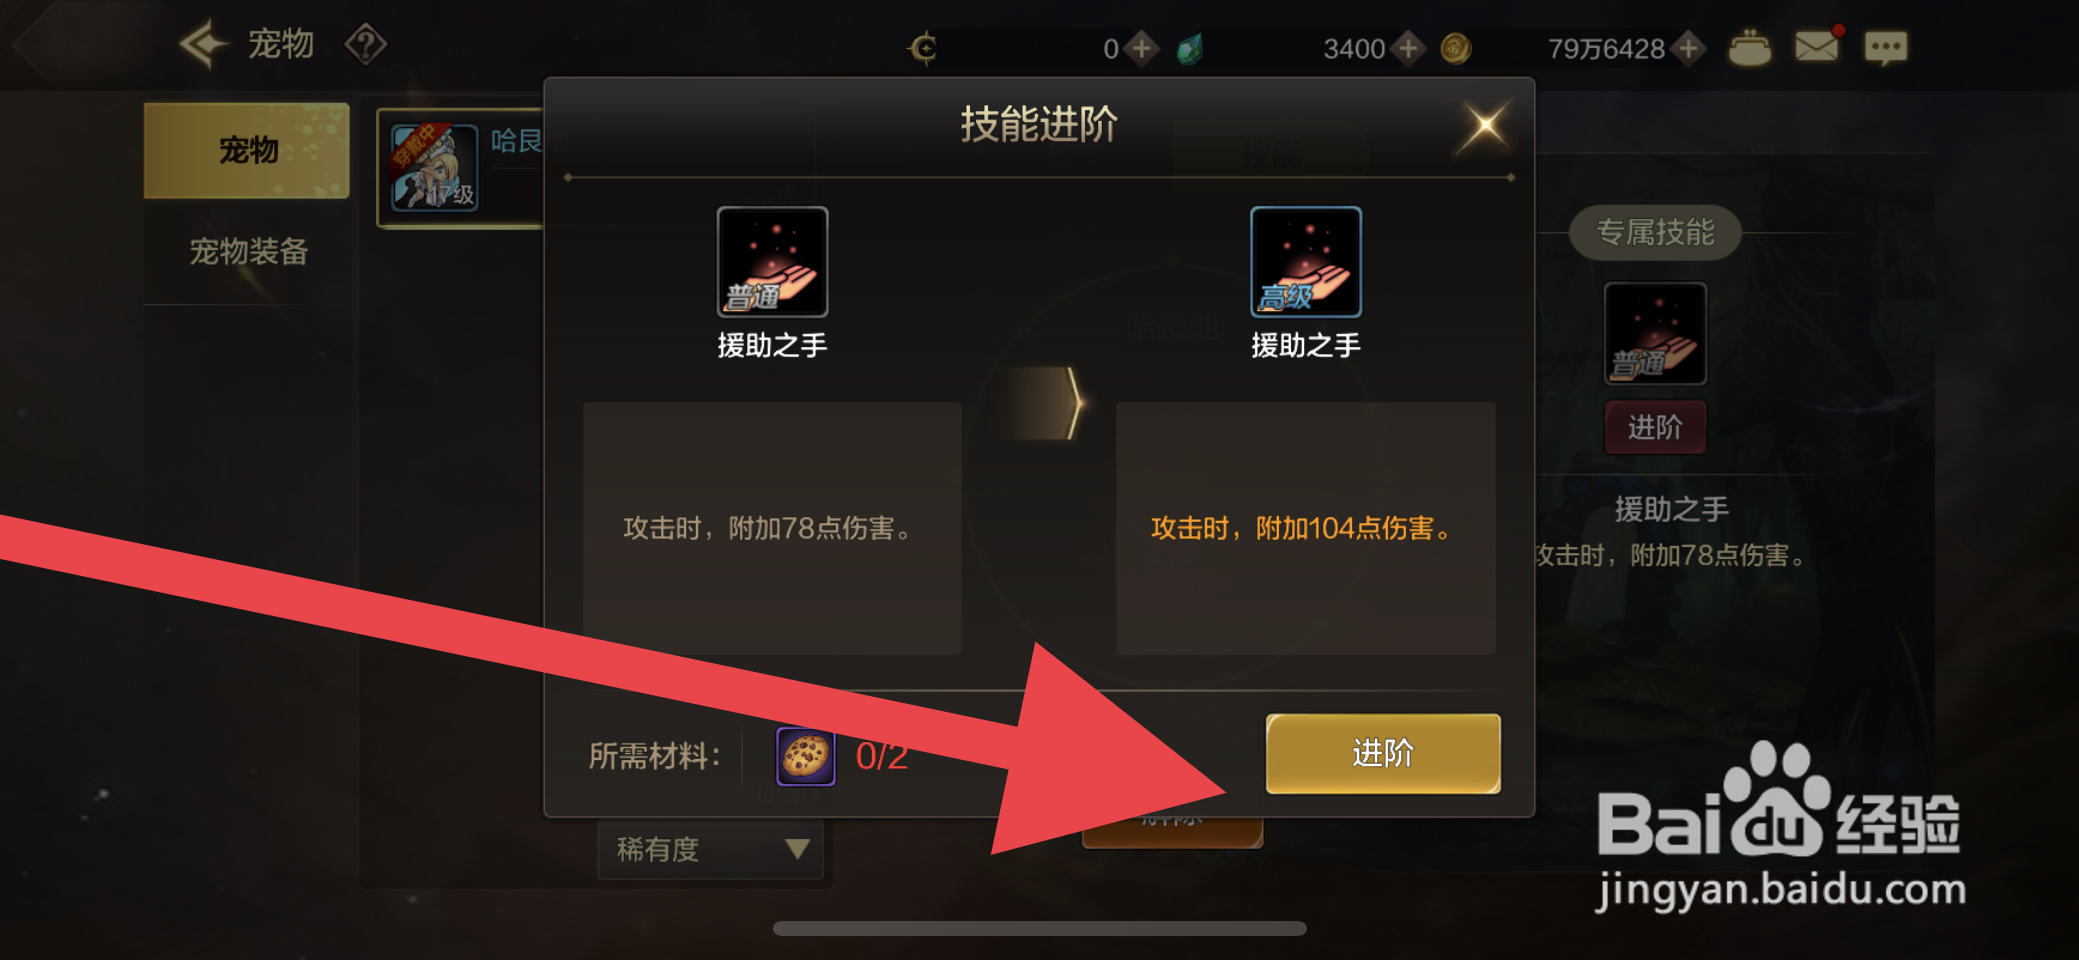Click the plus next to green gem currency
This screenshot has width=2079, height=960.
point(1141,48)
